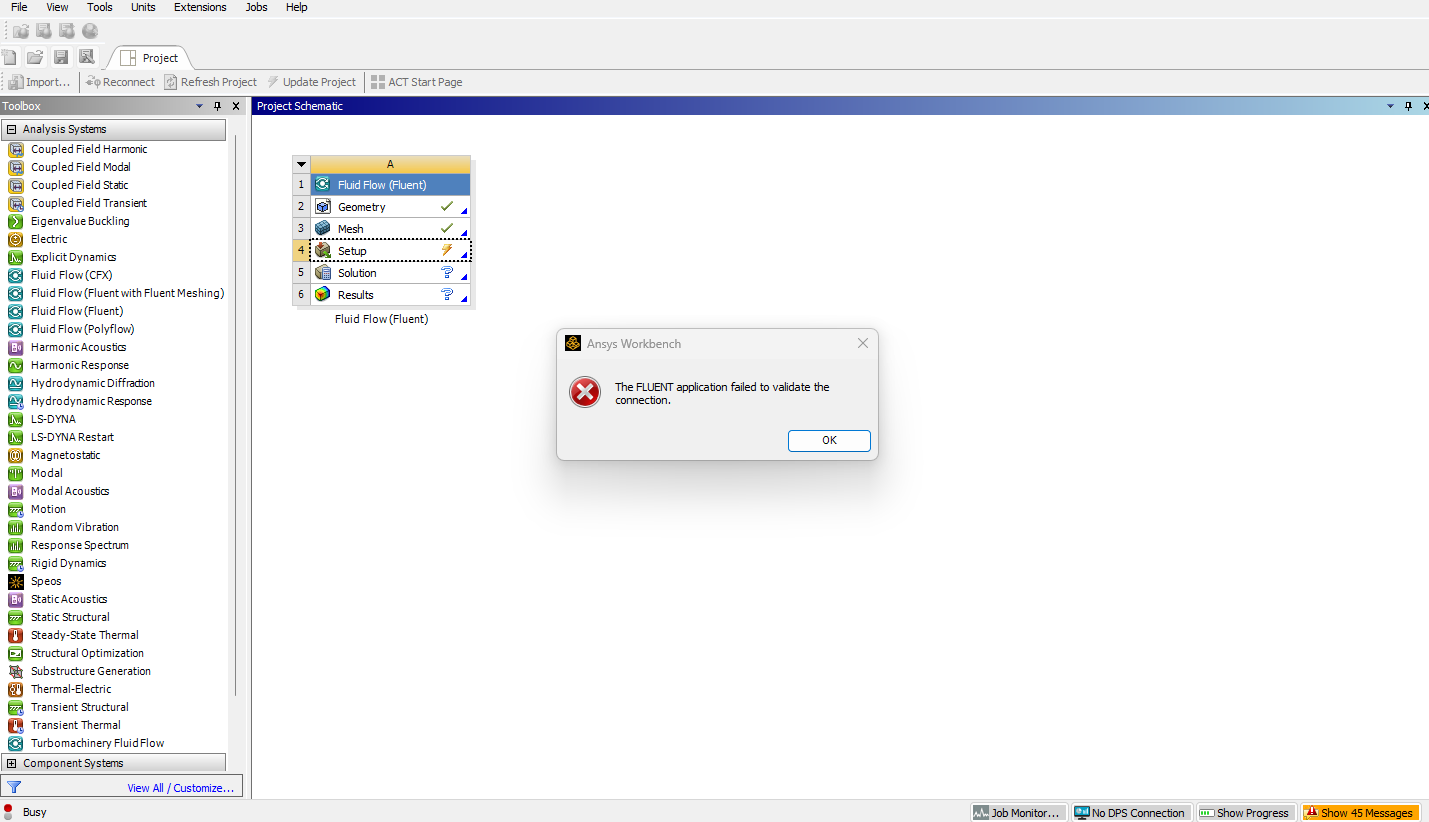Select the Solution cell in system A
This screenshot has height=822, width=1429.
pyautogui.click(x=390, y=273)
